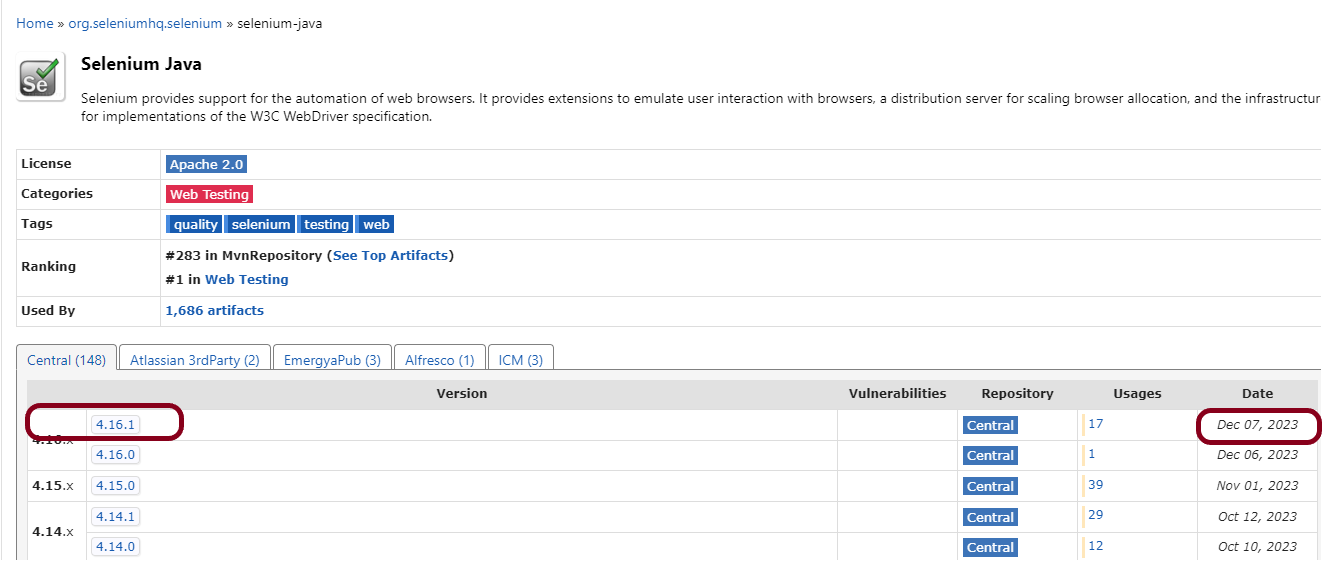Open version 4.14.0 link

(x=115, y=547)
